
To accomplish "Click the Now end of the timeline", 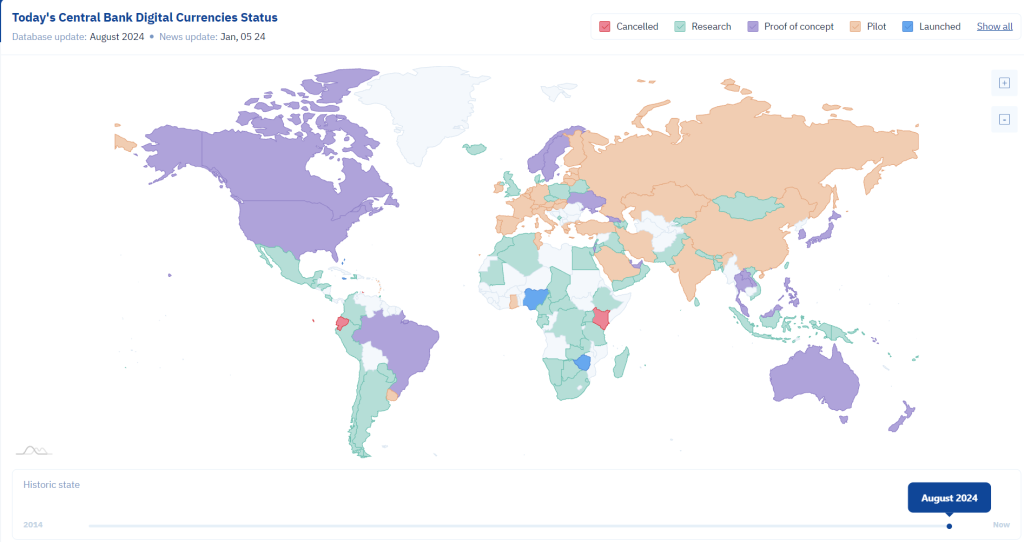I will click(x=1001, y=524).
